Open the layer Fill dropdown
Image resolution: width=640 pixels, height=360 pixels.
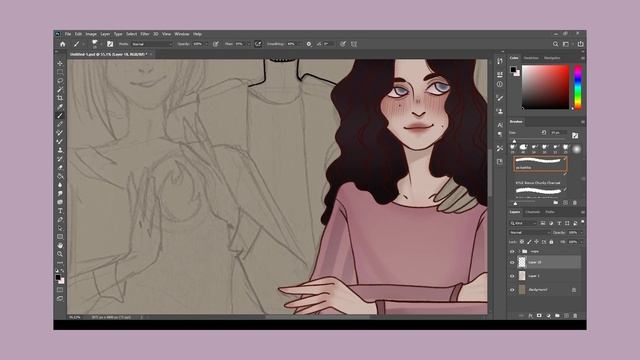coord(581,242)
